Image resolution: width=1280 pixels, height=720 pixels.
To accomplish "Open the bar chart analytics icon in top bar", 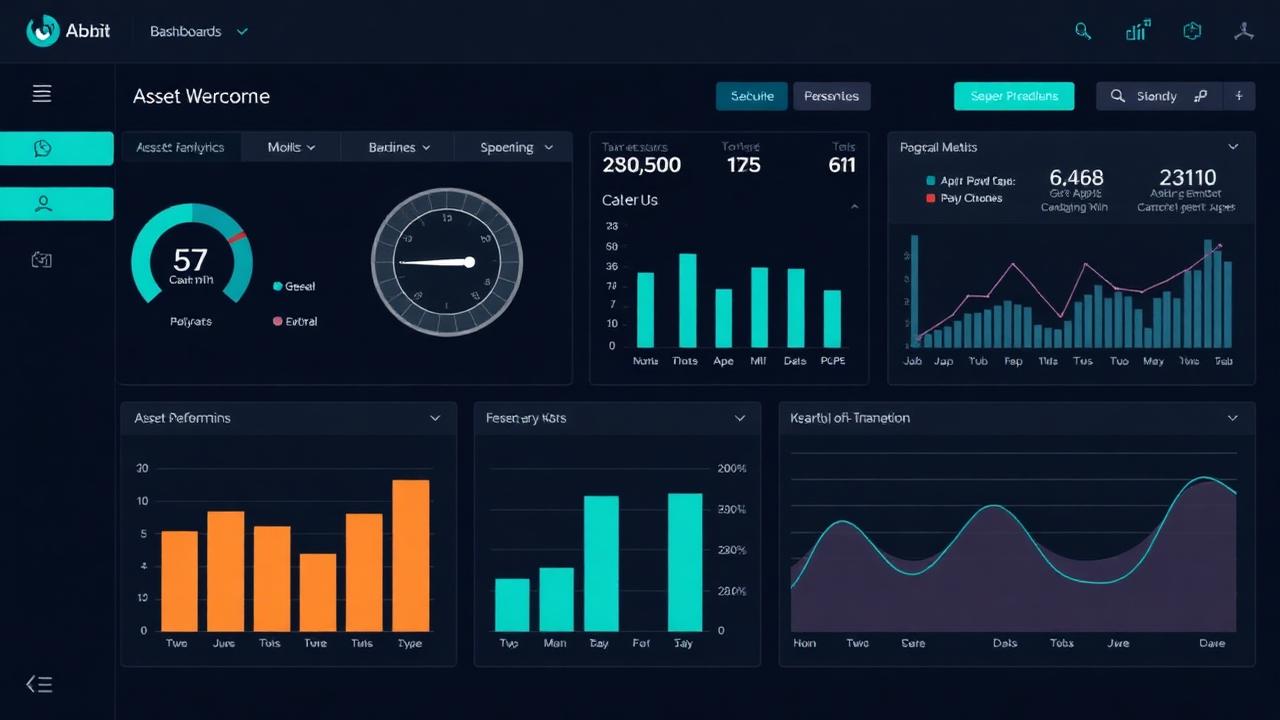I will [x=1137, y=31].
